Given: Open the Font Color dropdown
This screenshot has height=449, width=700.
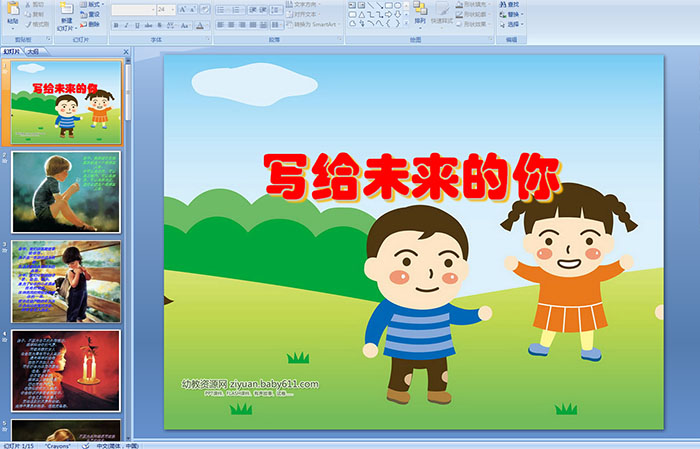Looking at the screenshot, I should coord(207,26).
